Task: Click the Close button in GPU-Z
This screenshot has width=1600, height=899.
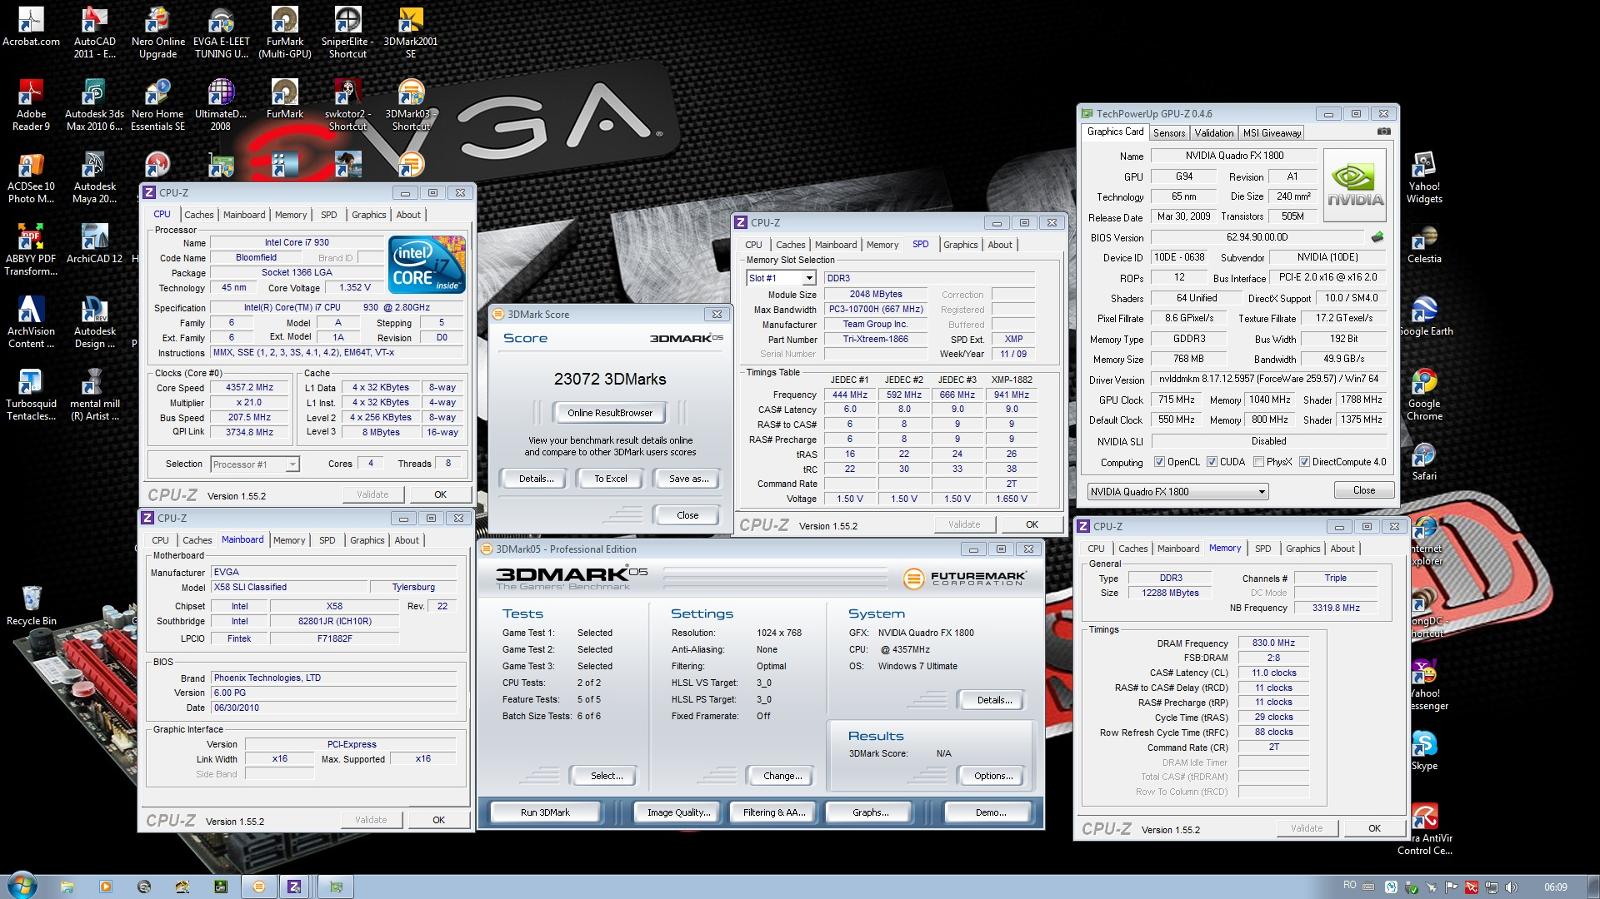Action: coord(1364,491)
